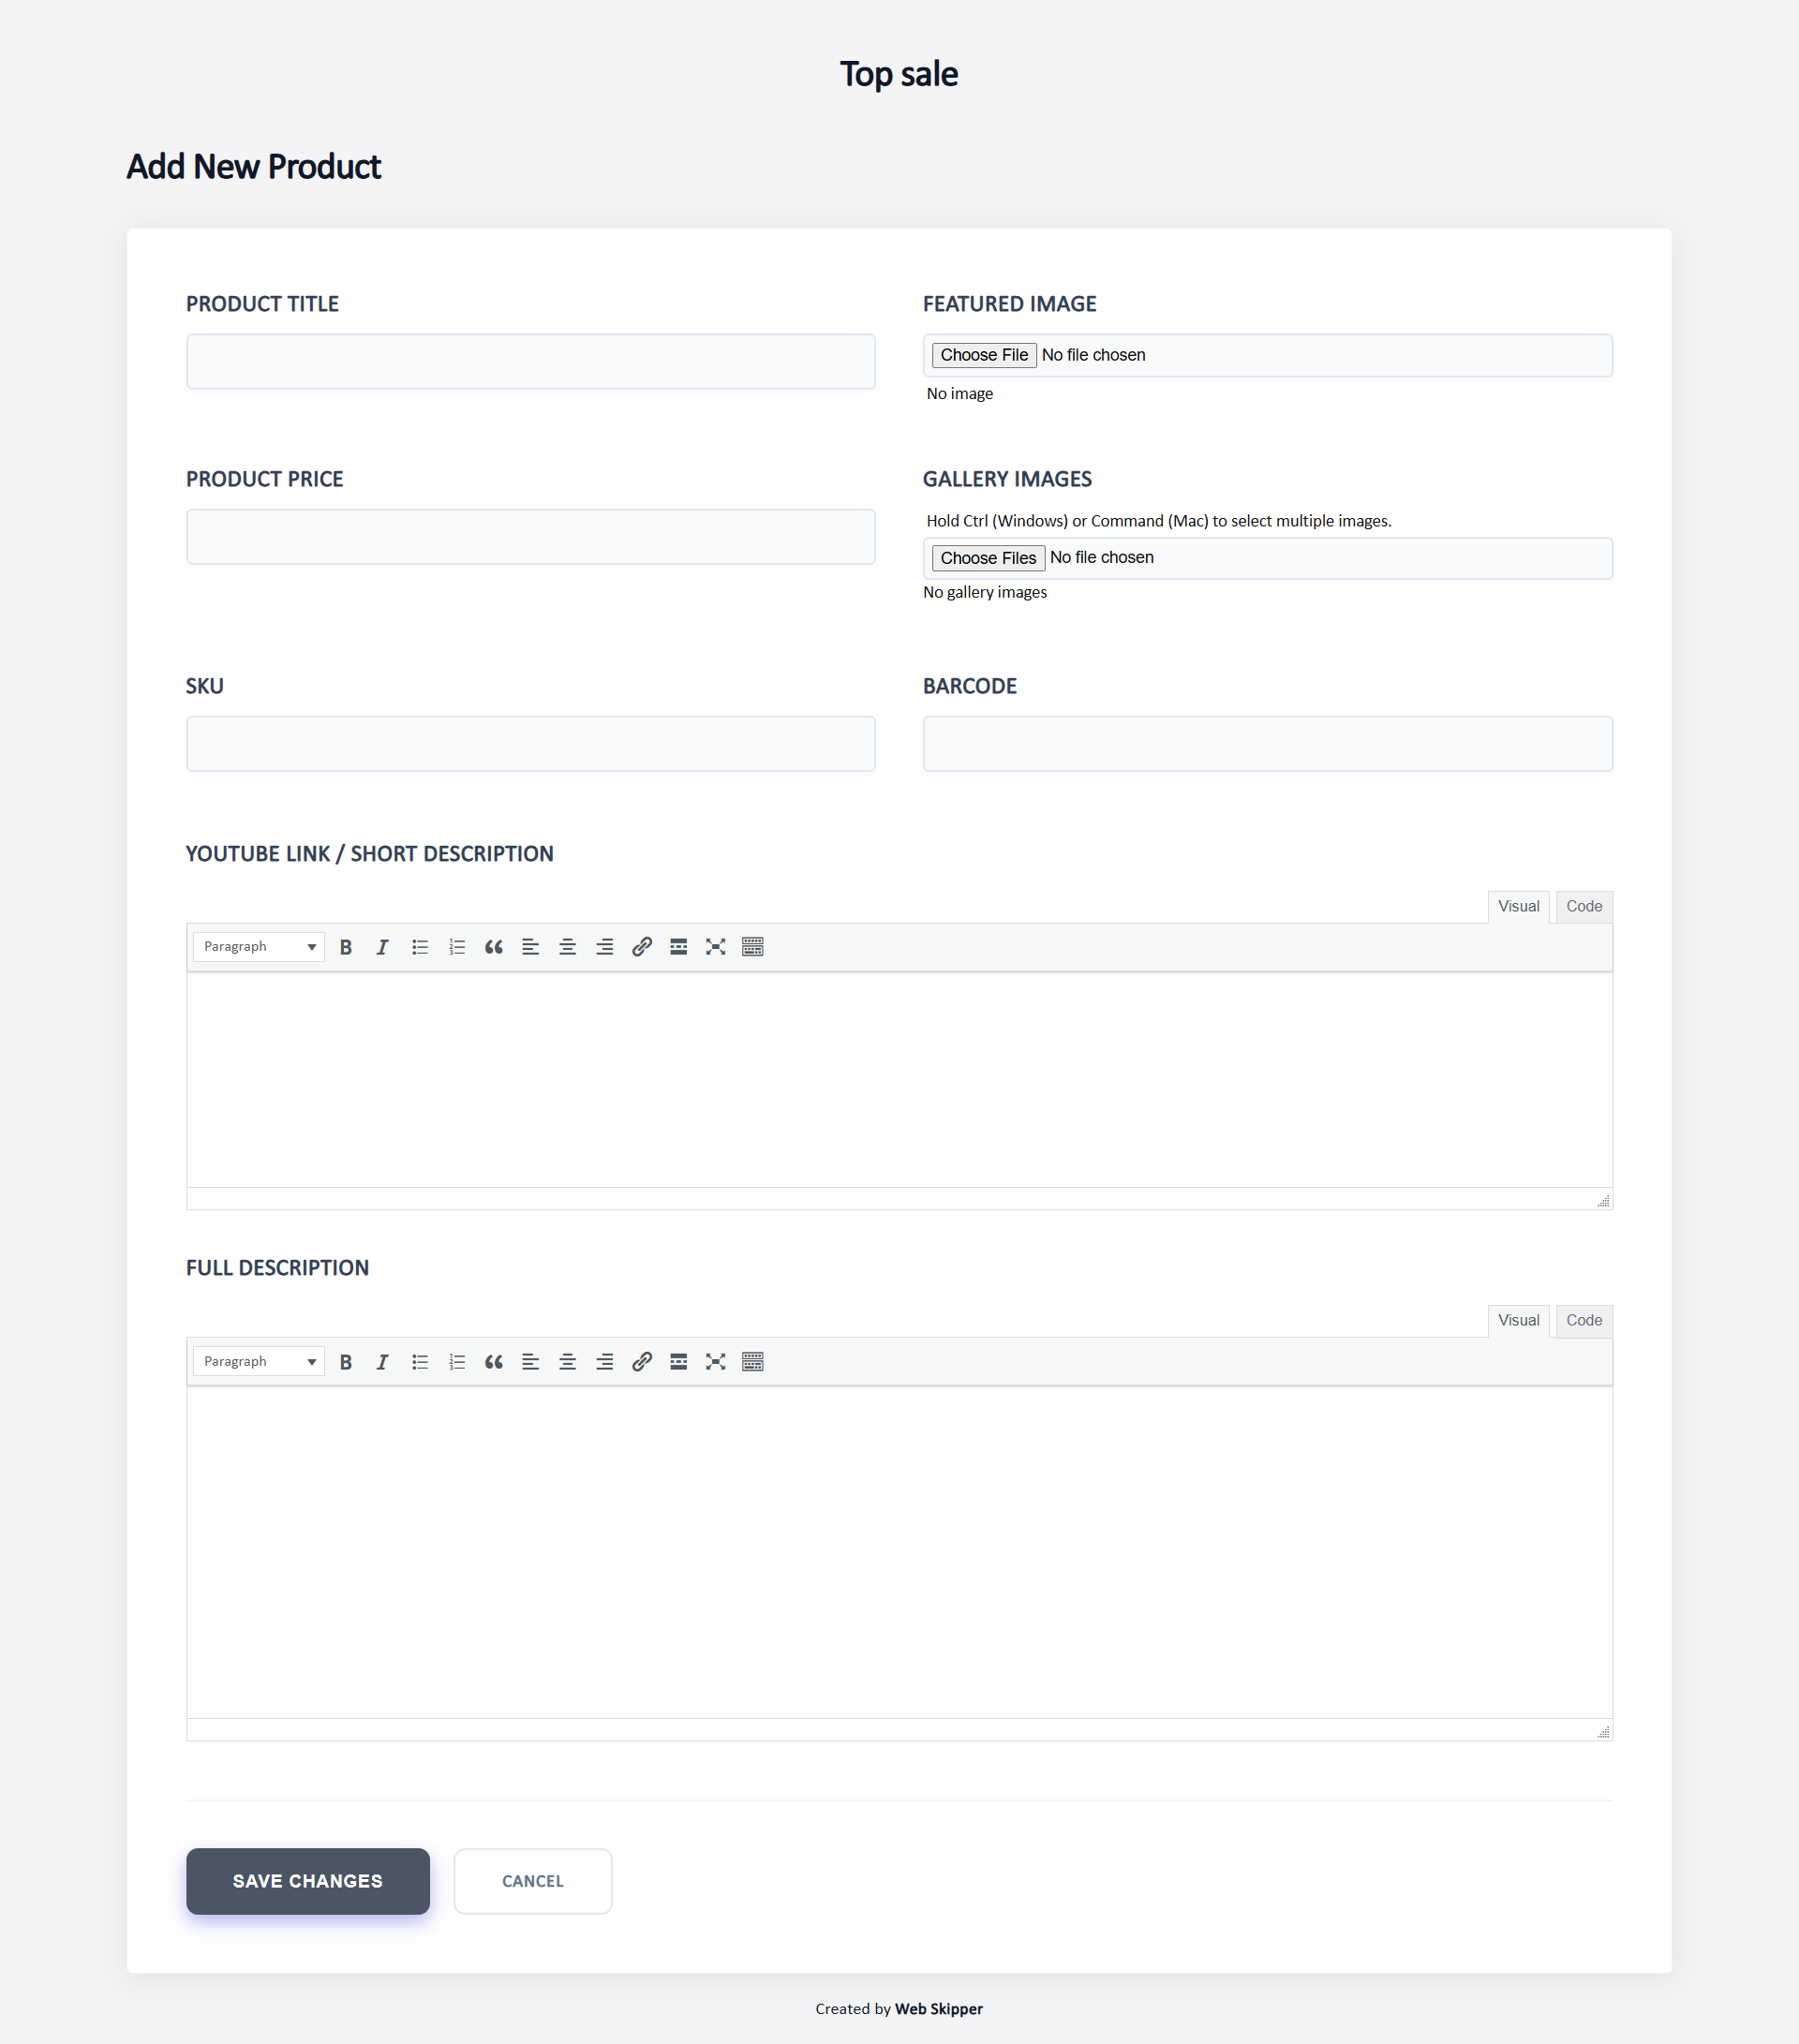Image resolution: width=1799 pixels, height=2044 pixels.
Task: Insert blockquote in short description editor
Action: (494, 947)
